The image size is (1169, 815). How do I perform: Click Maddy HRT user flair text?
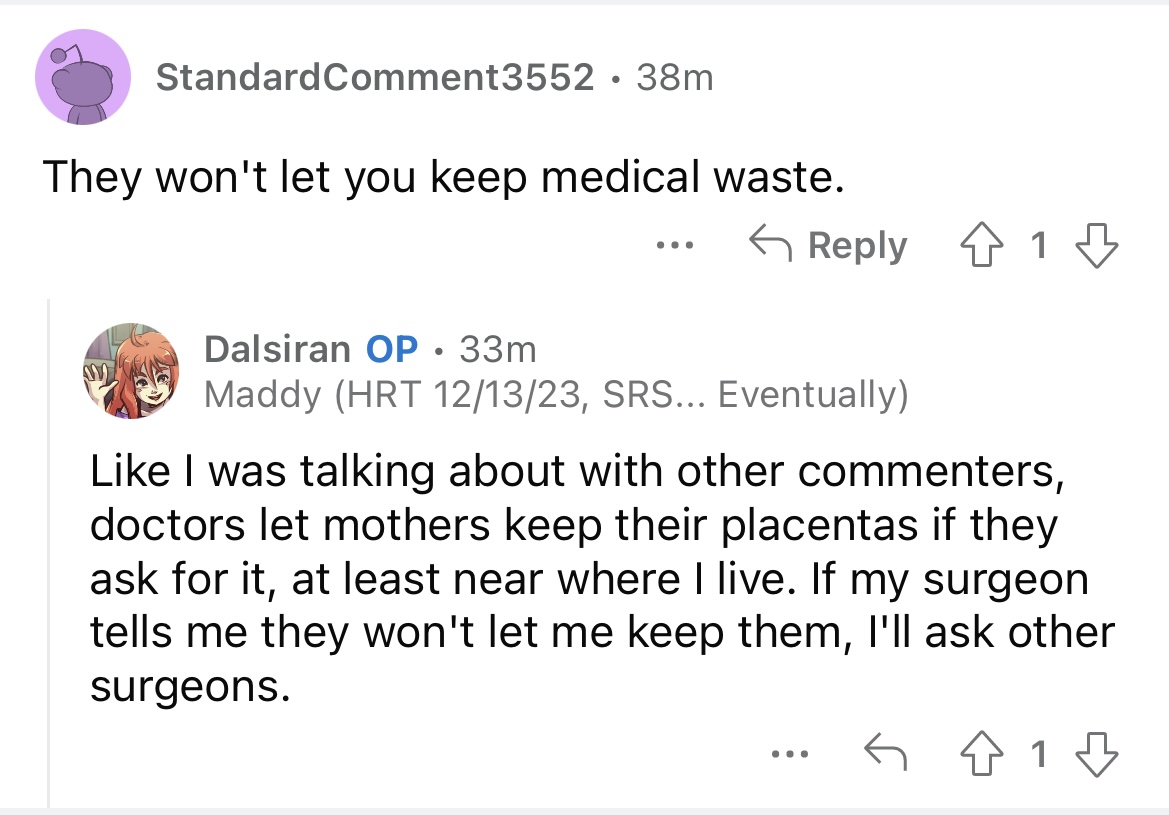click(x=556, y=395)
